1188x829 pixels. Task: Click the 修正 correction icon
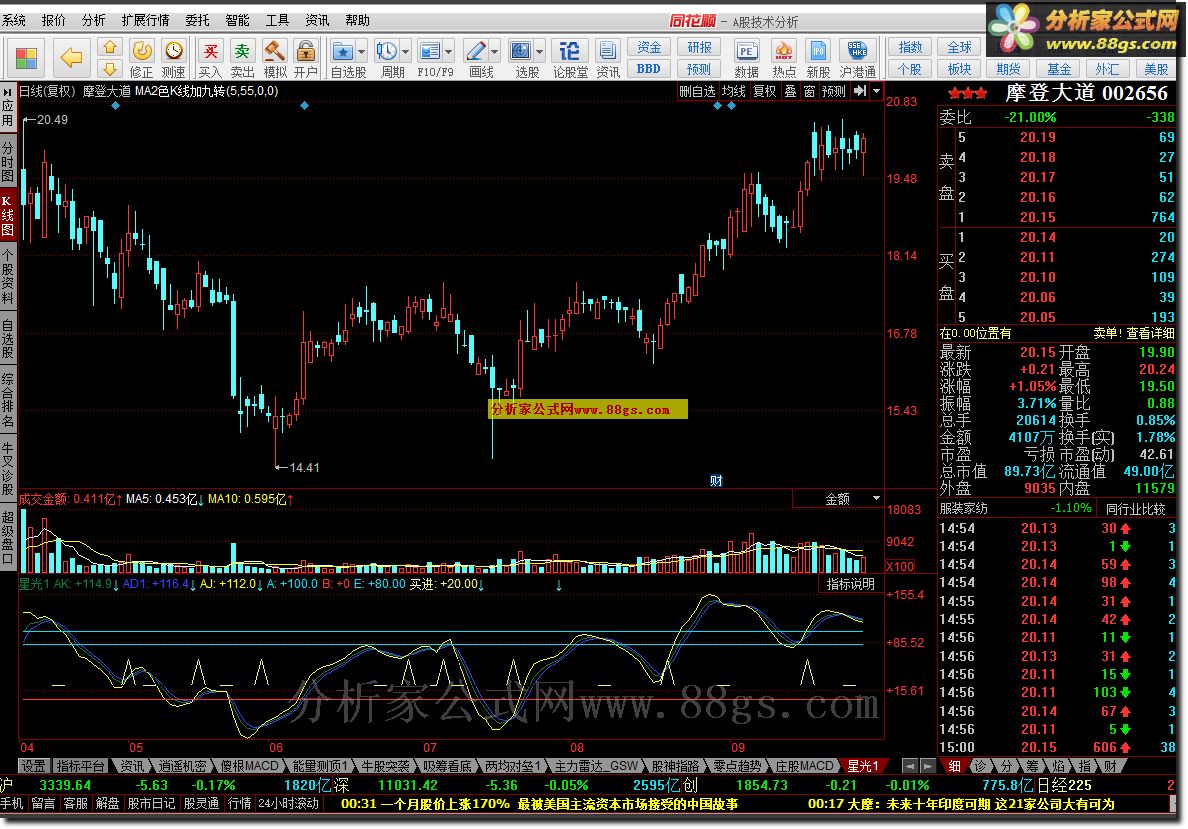point(142,58)
